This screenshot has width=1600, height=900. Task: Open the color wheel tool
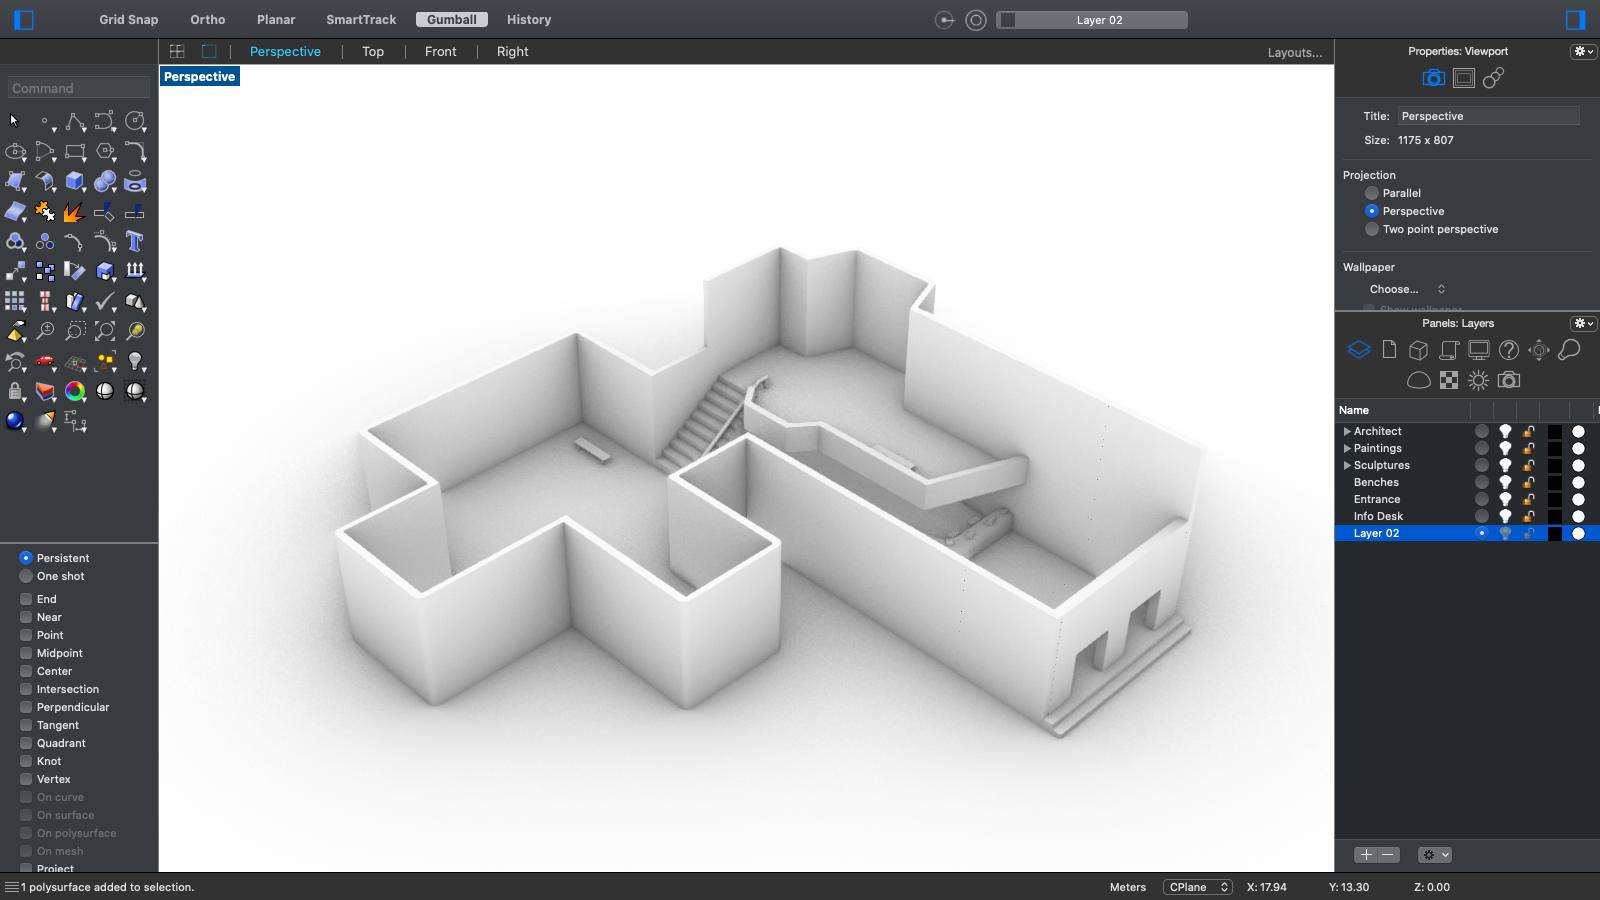point(75,391)
